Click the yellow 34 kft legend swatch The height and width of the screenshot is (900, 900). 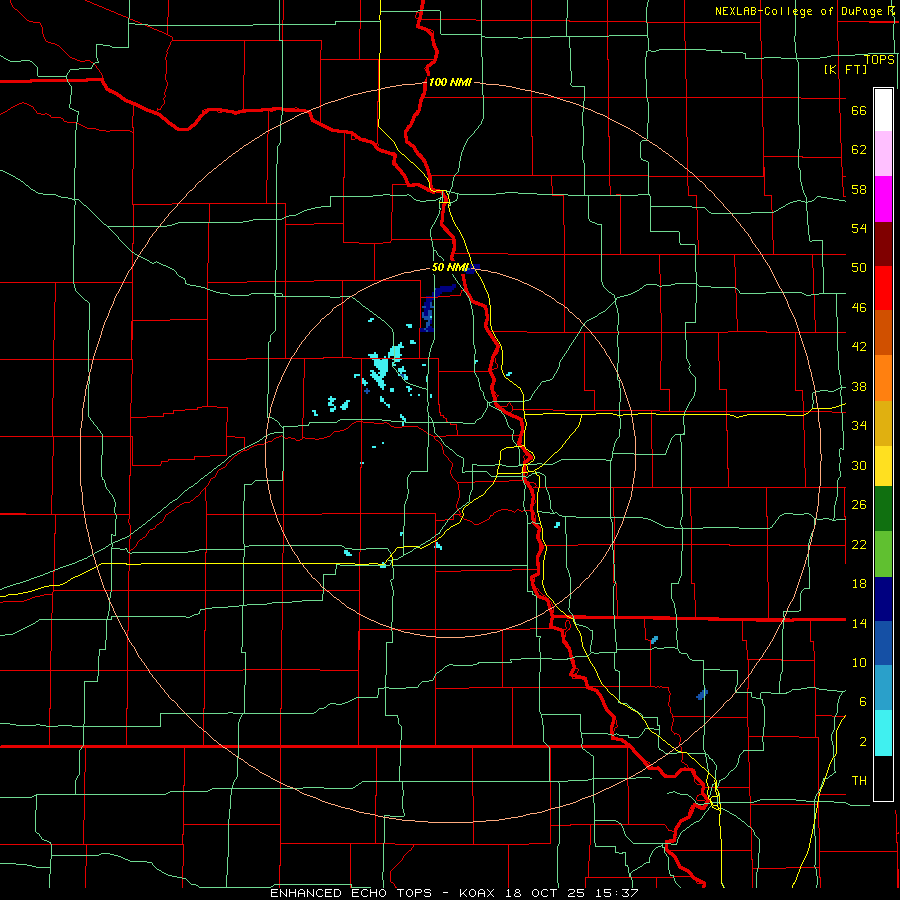(883, 423)
